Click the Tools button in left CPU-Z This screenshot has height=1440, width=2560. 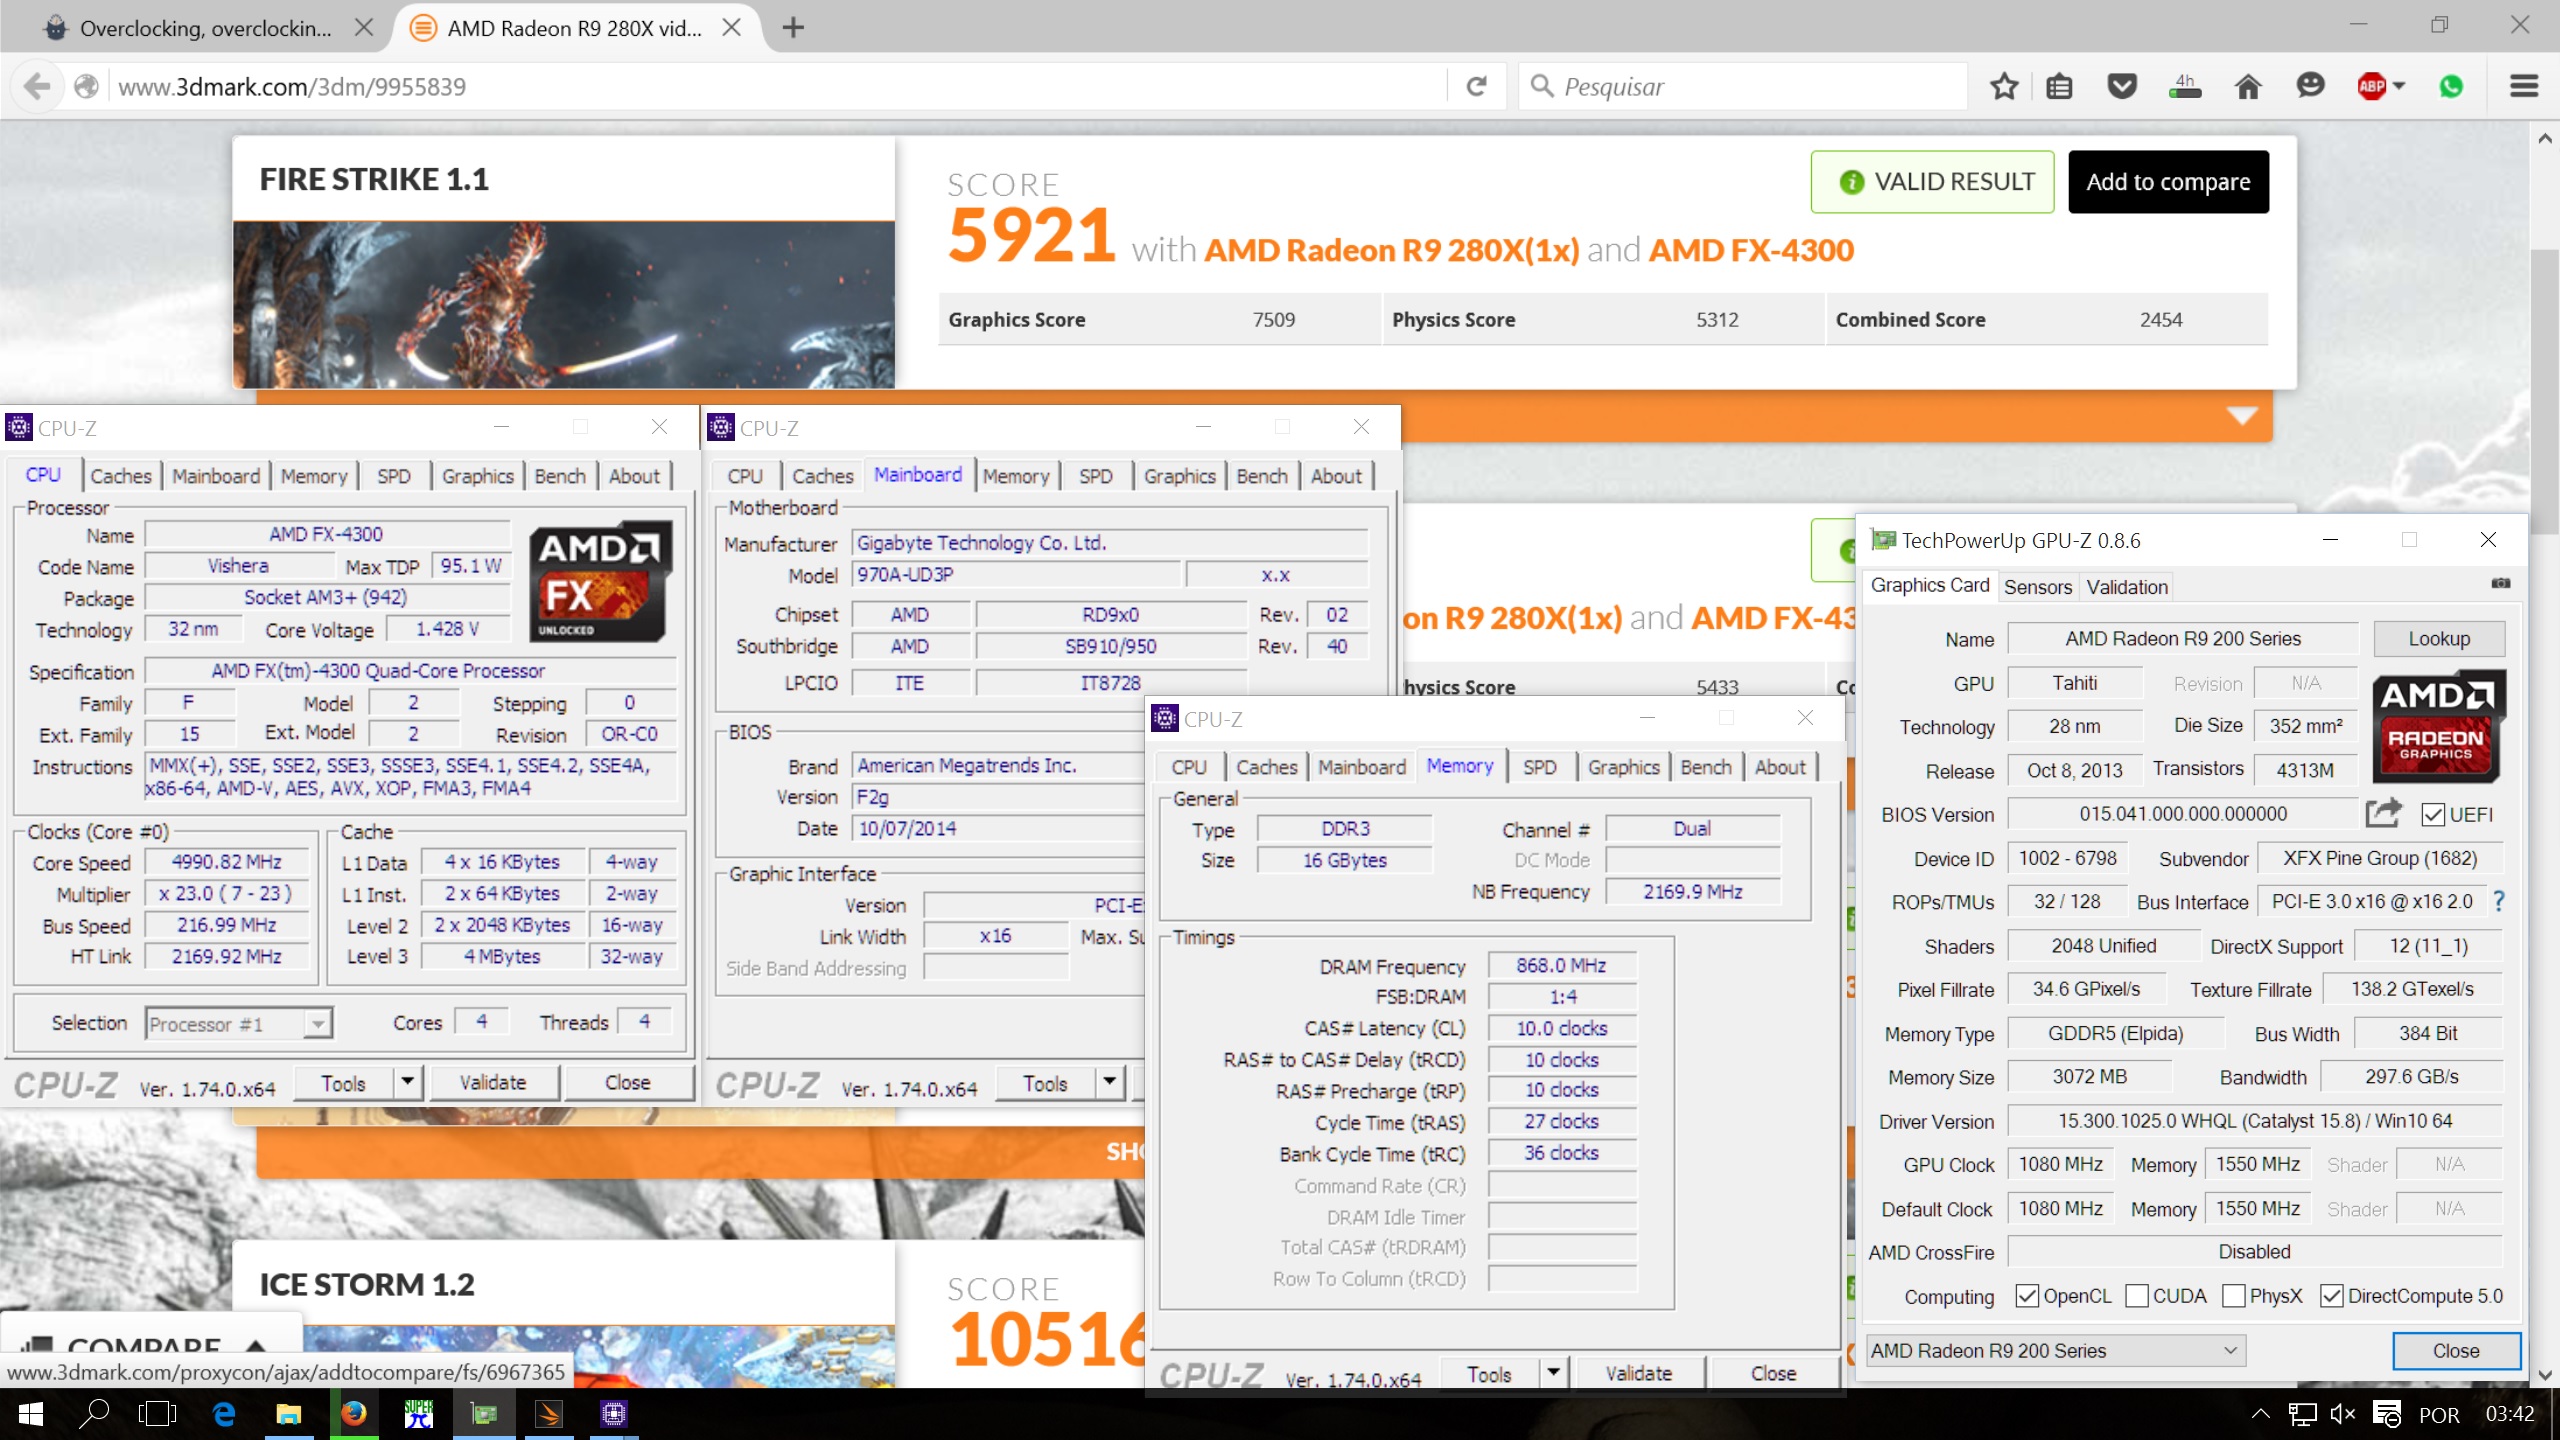point(344,1082)
